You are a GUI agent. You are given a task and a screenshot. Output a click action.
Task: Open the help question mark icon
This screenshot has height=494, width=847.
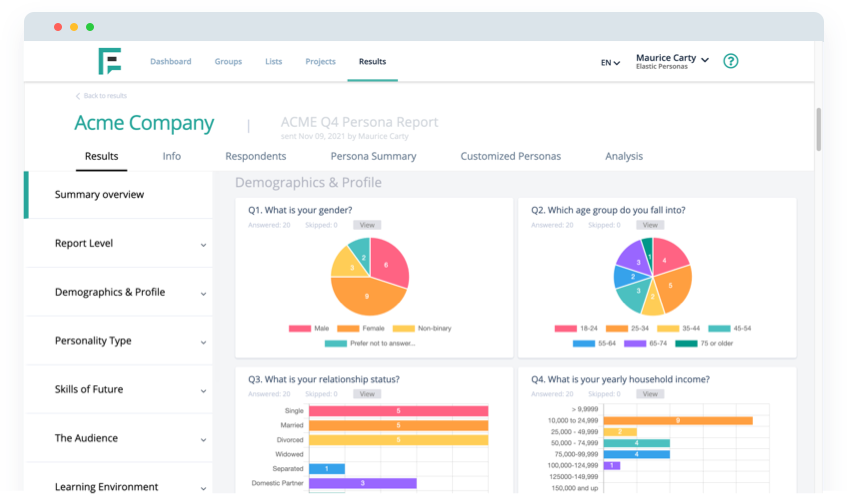pos(730,61)
